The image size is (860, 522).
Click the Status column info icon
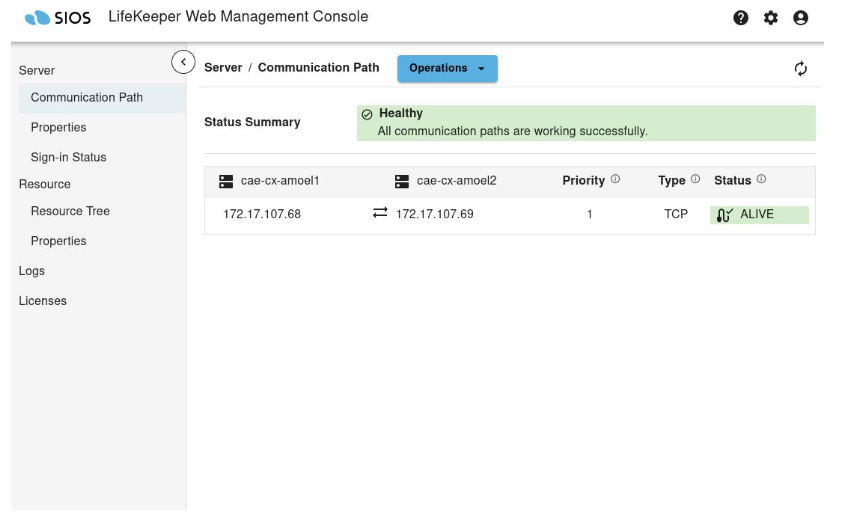(761, 180)
